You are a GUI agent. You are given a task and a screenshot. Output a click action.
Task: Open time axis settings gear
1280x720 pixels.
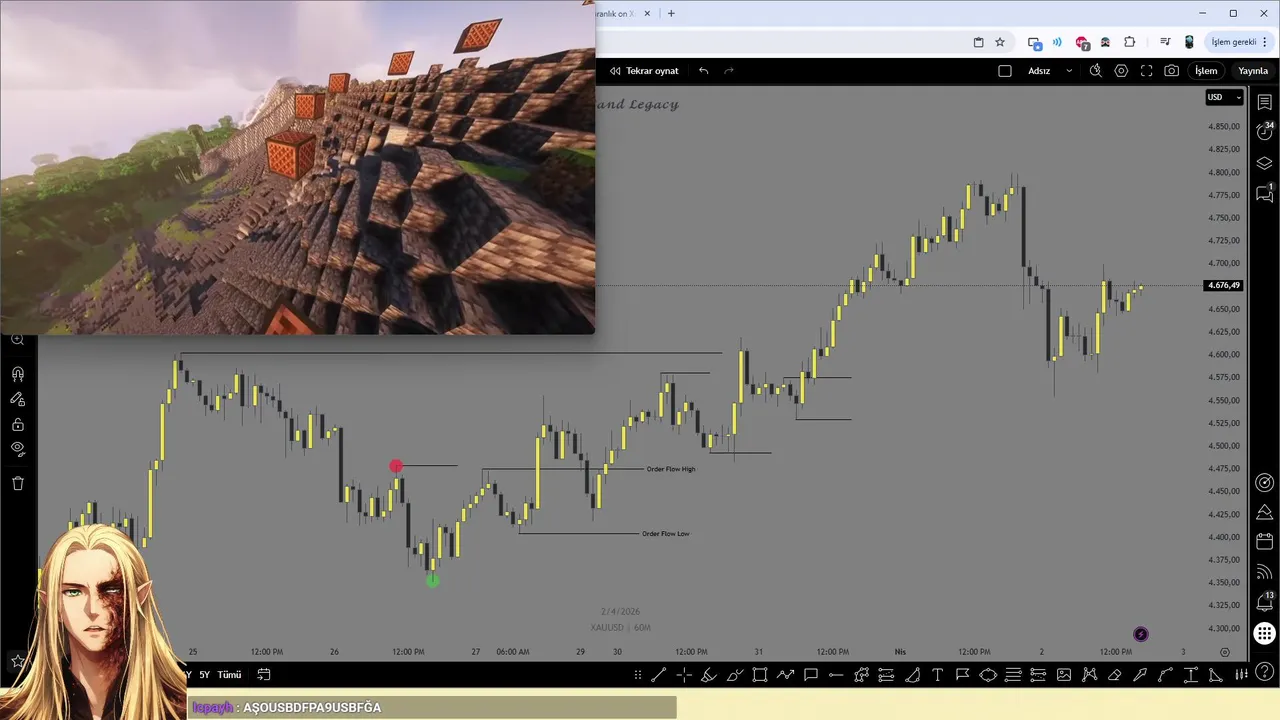(1225, 652)
